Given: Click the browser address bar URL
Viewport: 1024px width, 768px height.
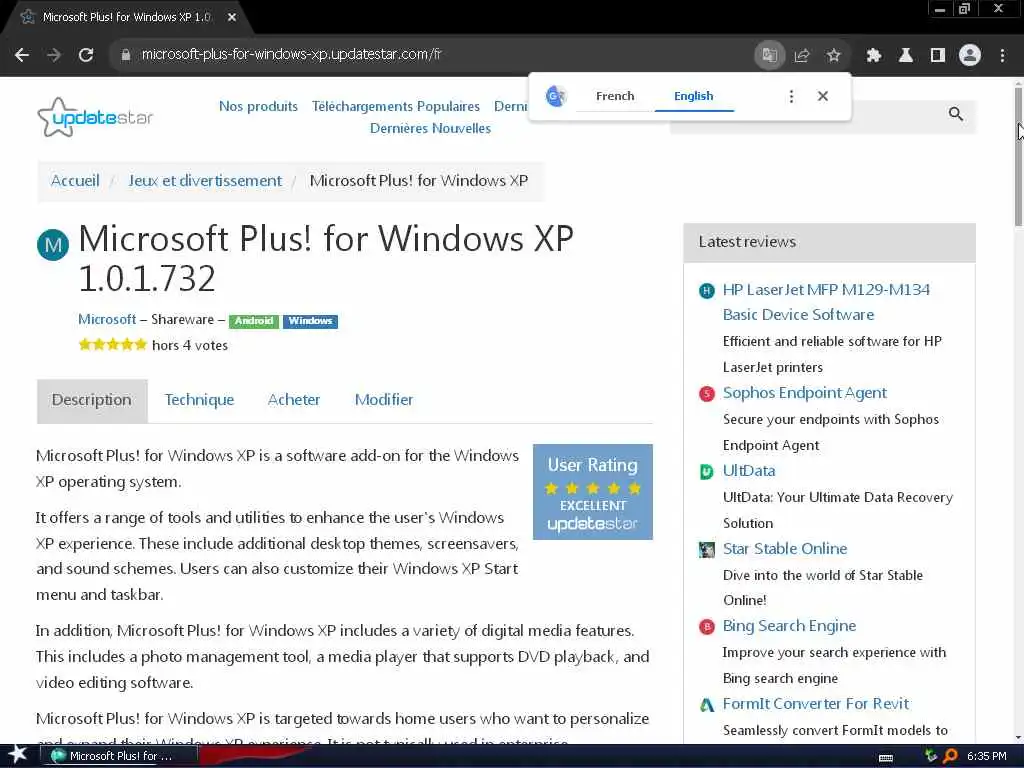Looking at the screenshot, I should (x=292, y=55).
